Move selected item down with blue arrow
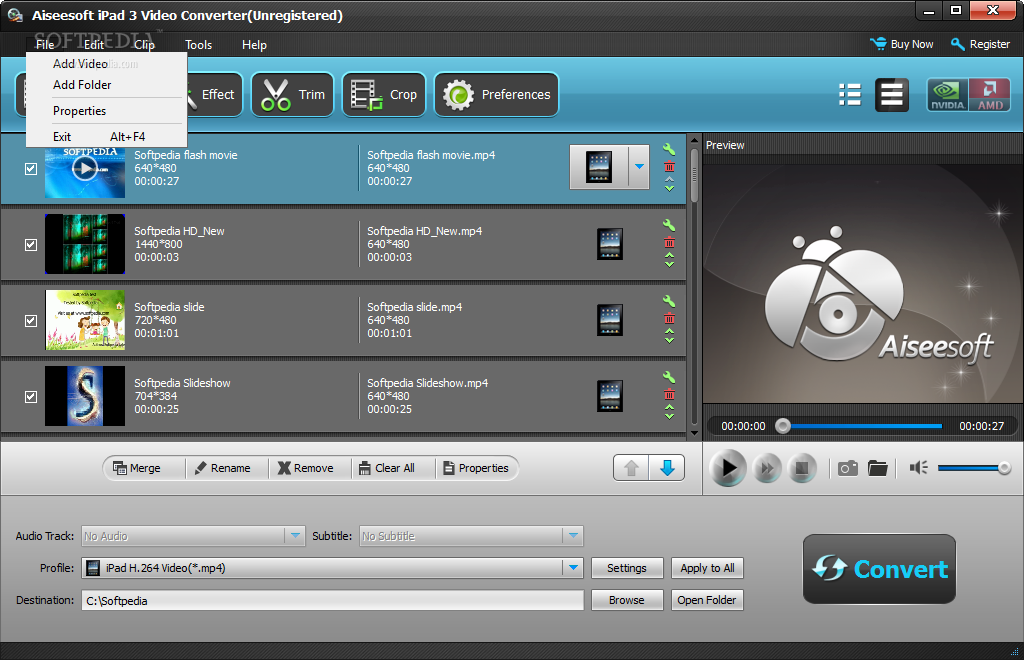Screen dimensions: 1024x660 point(667,468)
